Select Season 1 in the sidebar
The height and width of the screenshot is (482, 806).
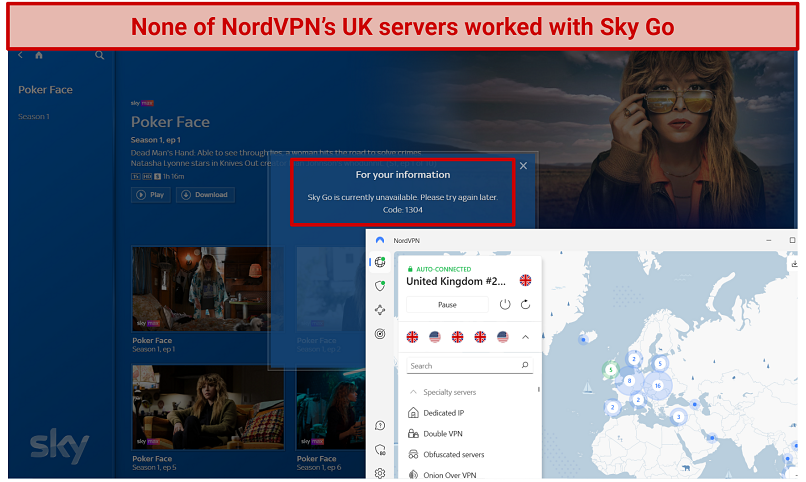pos(34,117)
